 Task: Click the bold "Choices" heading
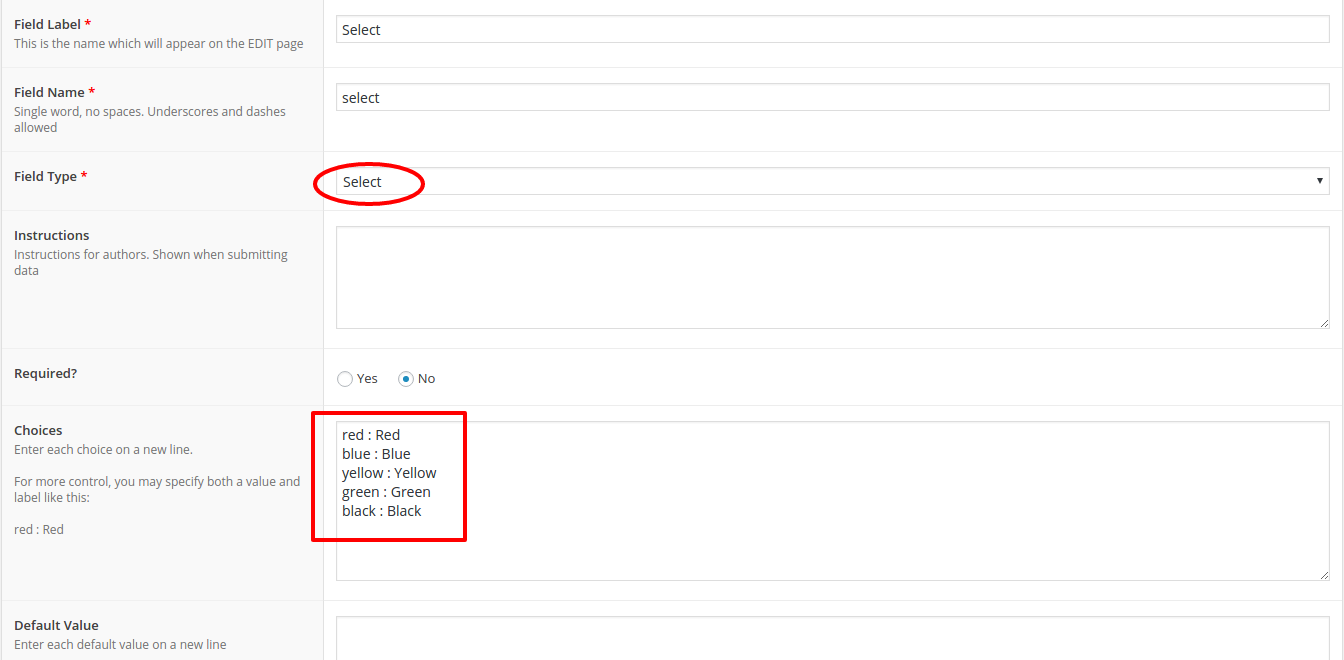pos(38,431)
